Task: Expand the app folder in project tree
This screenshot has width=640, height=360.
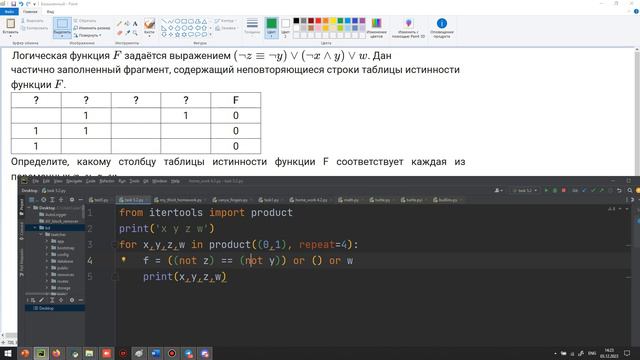Action: (47, 241)
